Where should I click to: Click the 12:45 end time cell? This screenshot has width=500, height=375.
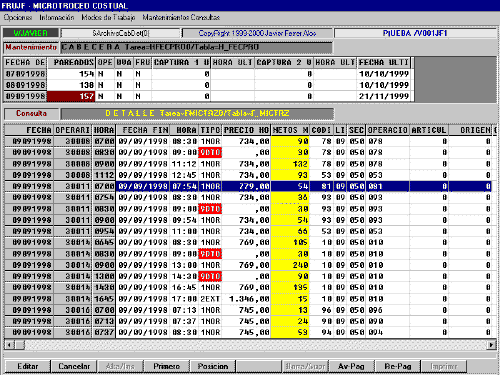click(x=185, y=175)
